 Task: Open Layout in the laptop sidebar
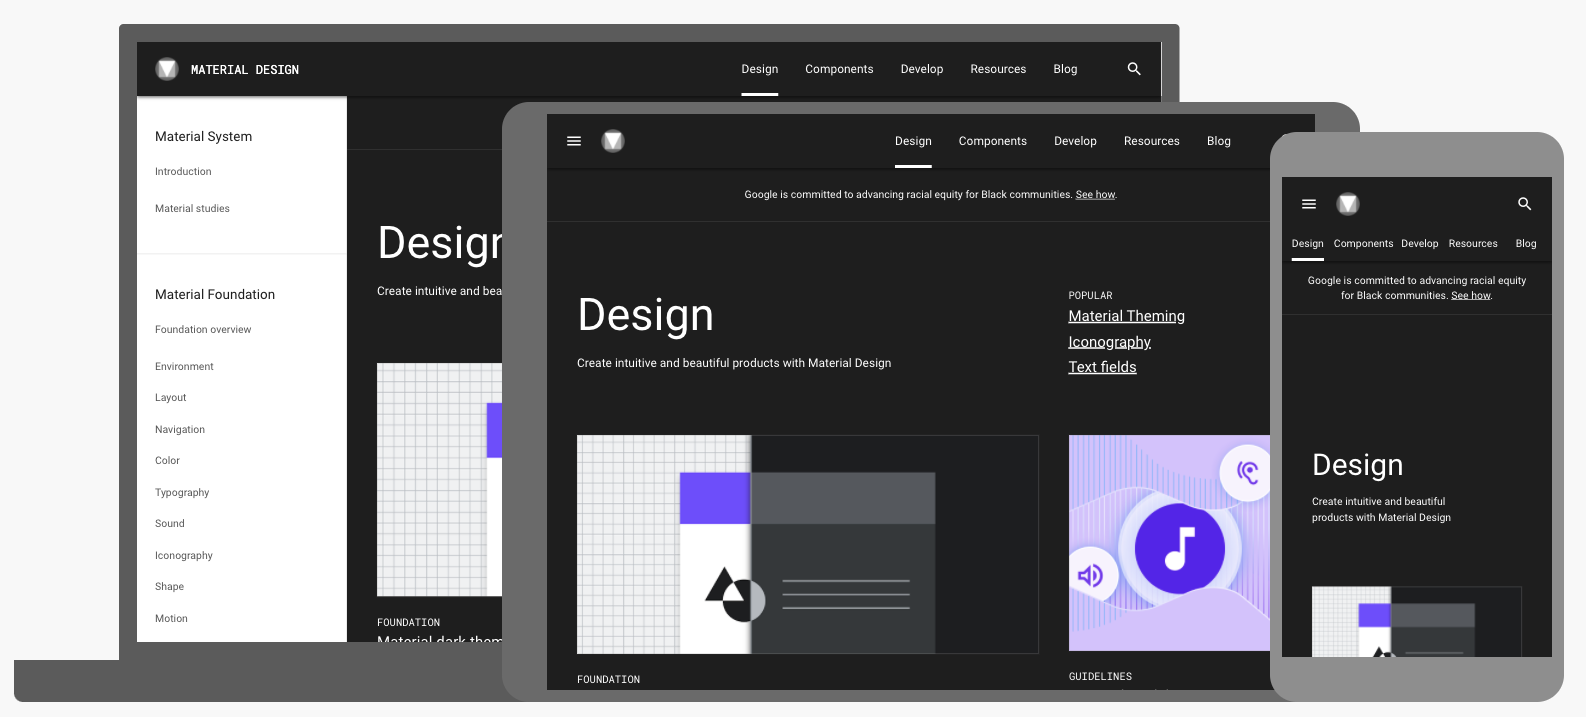tap(171, 398)
